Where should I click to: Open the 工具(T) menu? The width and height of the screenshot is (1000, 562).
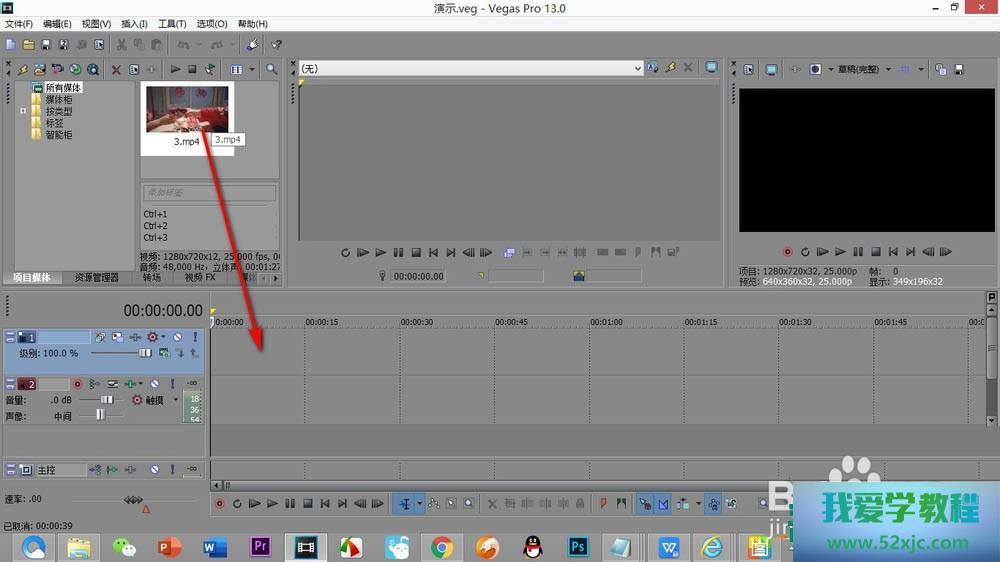pyautogui.click(x=172, y=23)
